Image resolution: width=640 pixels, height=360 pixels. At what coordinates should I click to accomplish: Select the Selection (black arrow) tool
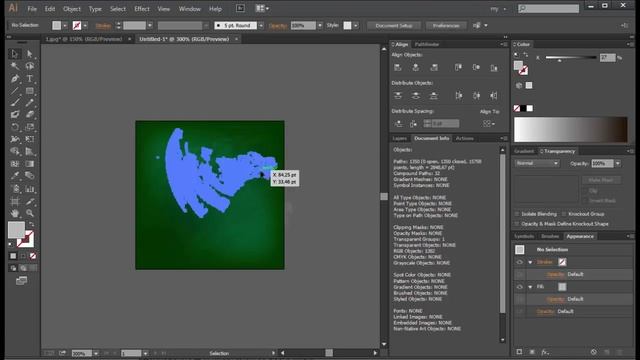(x=15, y=54)
